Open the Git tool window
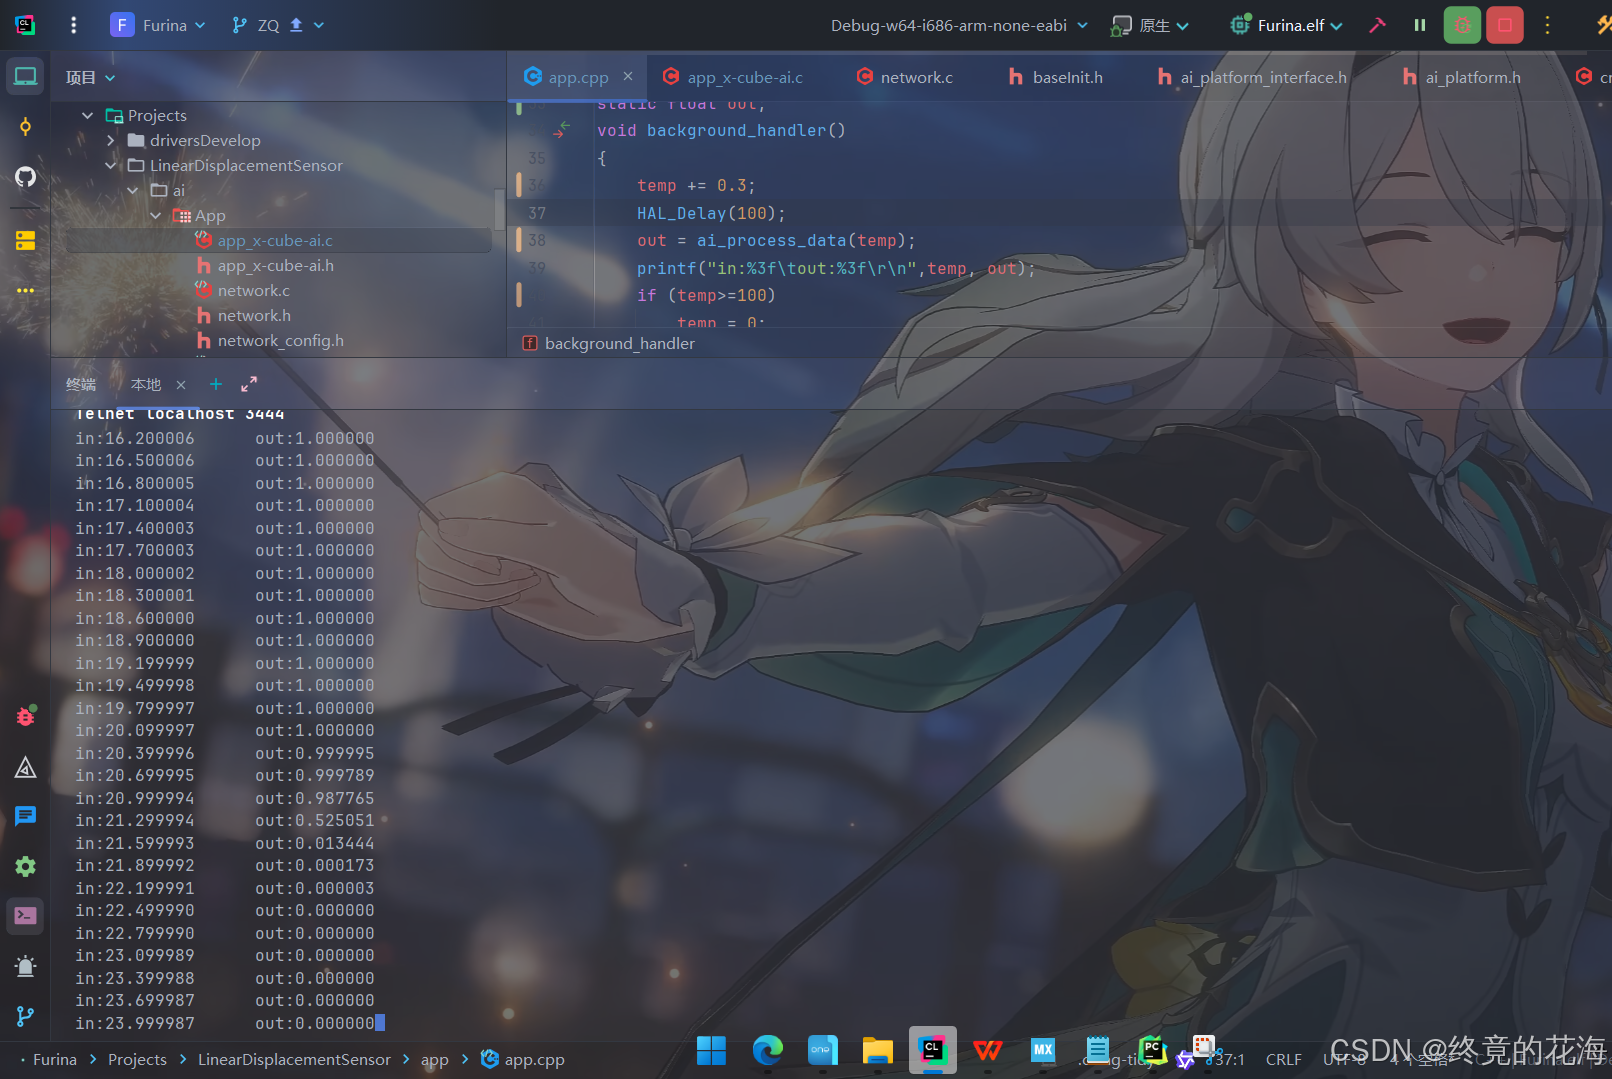This screenshot has height=1079, width=1612. click(25, 1016)
